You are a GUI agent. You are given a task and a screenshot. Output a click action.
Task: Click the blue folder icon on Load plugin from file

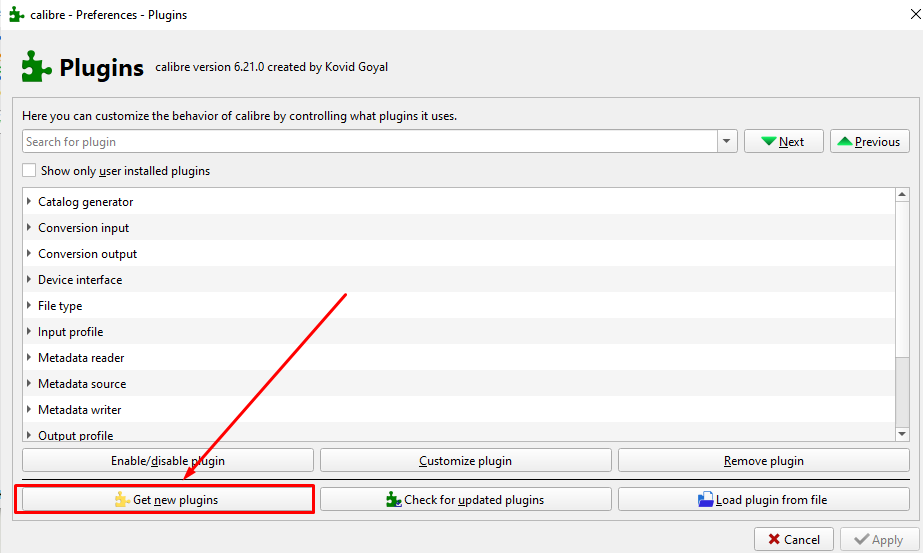click(x=705, y=499)
